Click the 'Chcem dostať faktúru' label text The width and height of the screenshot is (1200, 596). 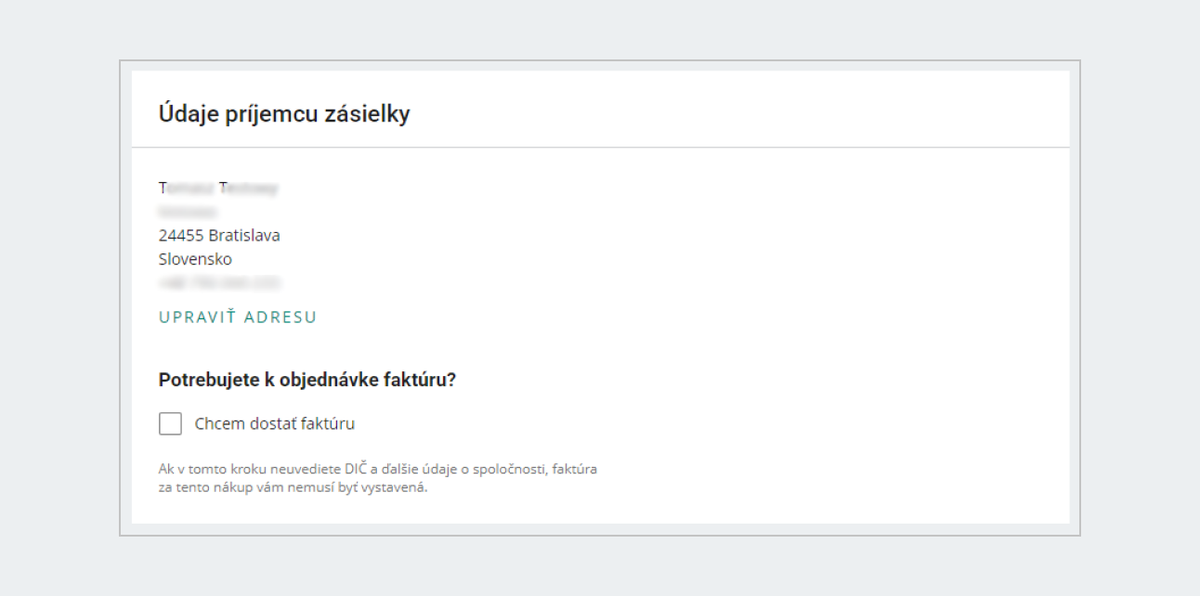pos(274,424)
